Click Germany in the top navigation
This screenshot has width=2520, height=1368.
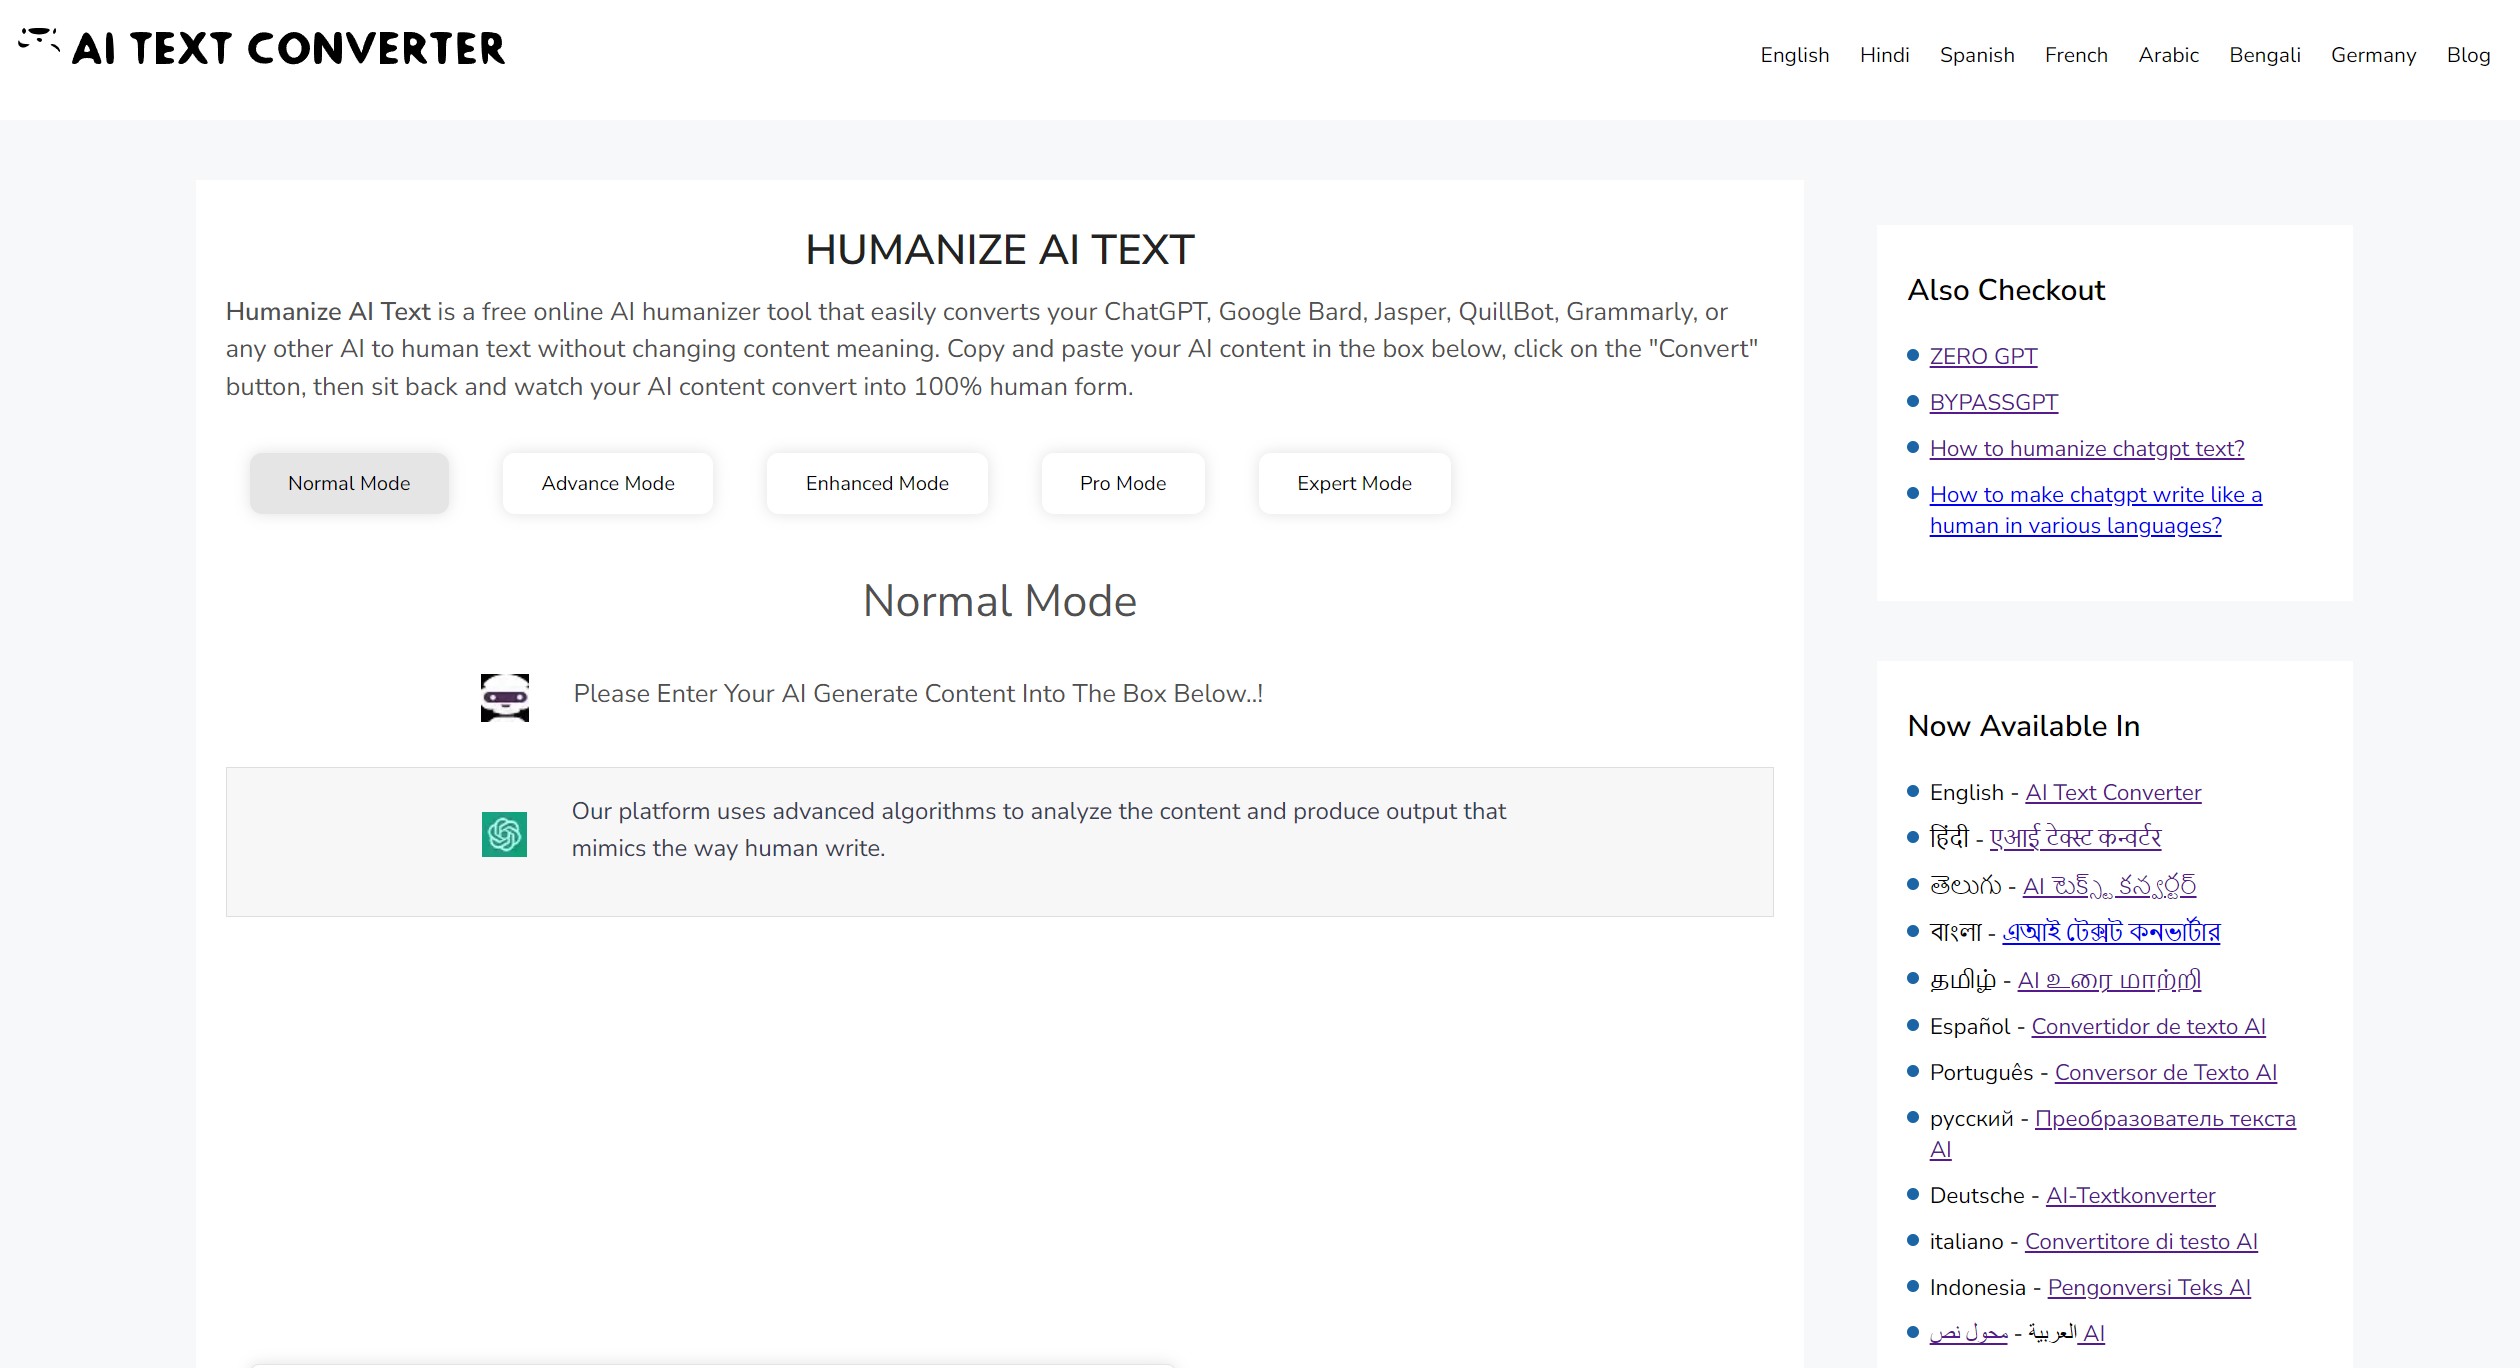point(2372,55)
